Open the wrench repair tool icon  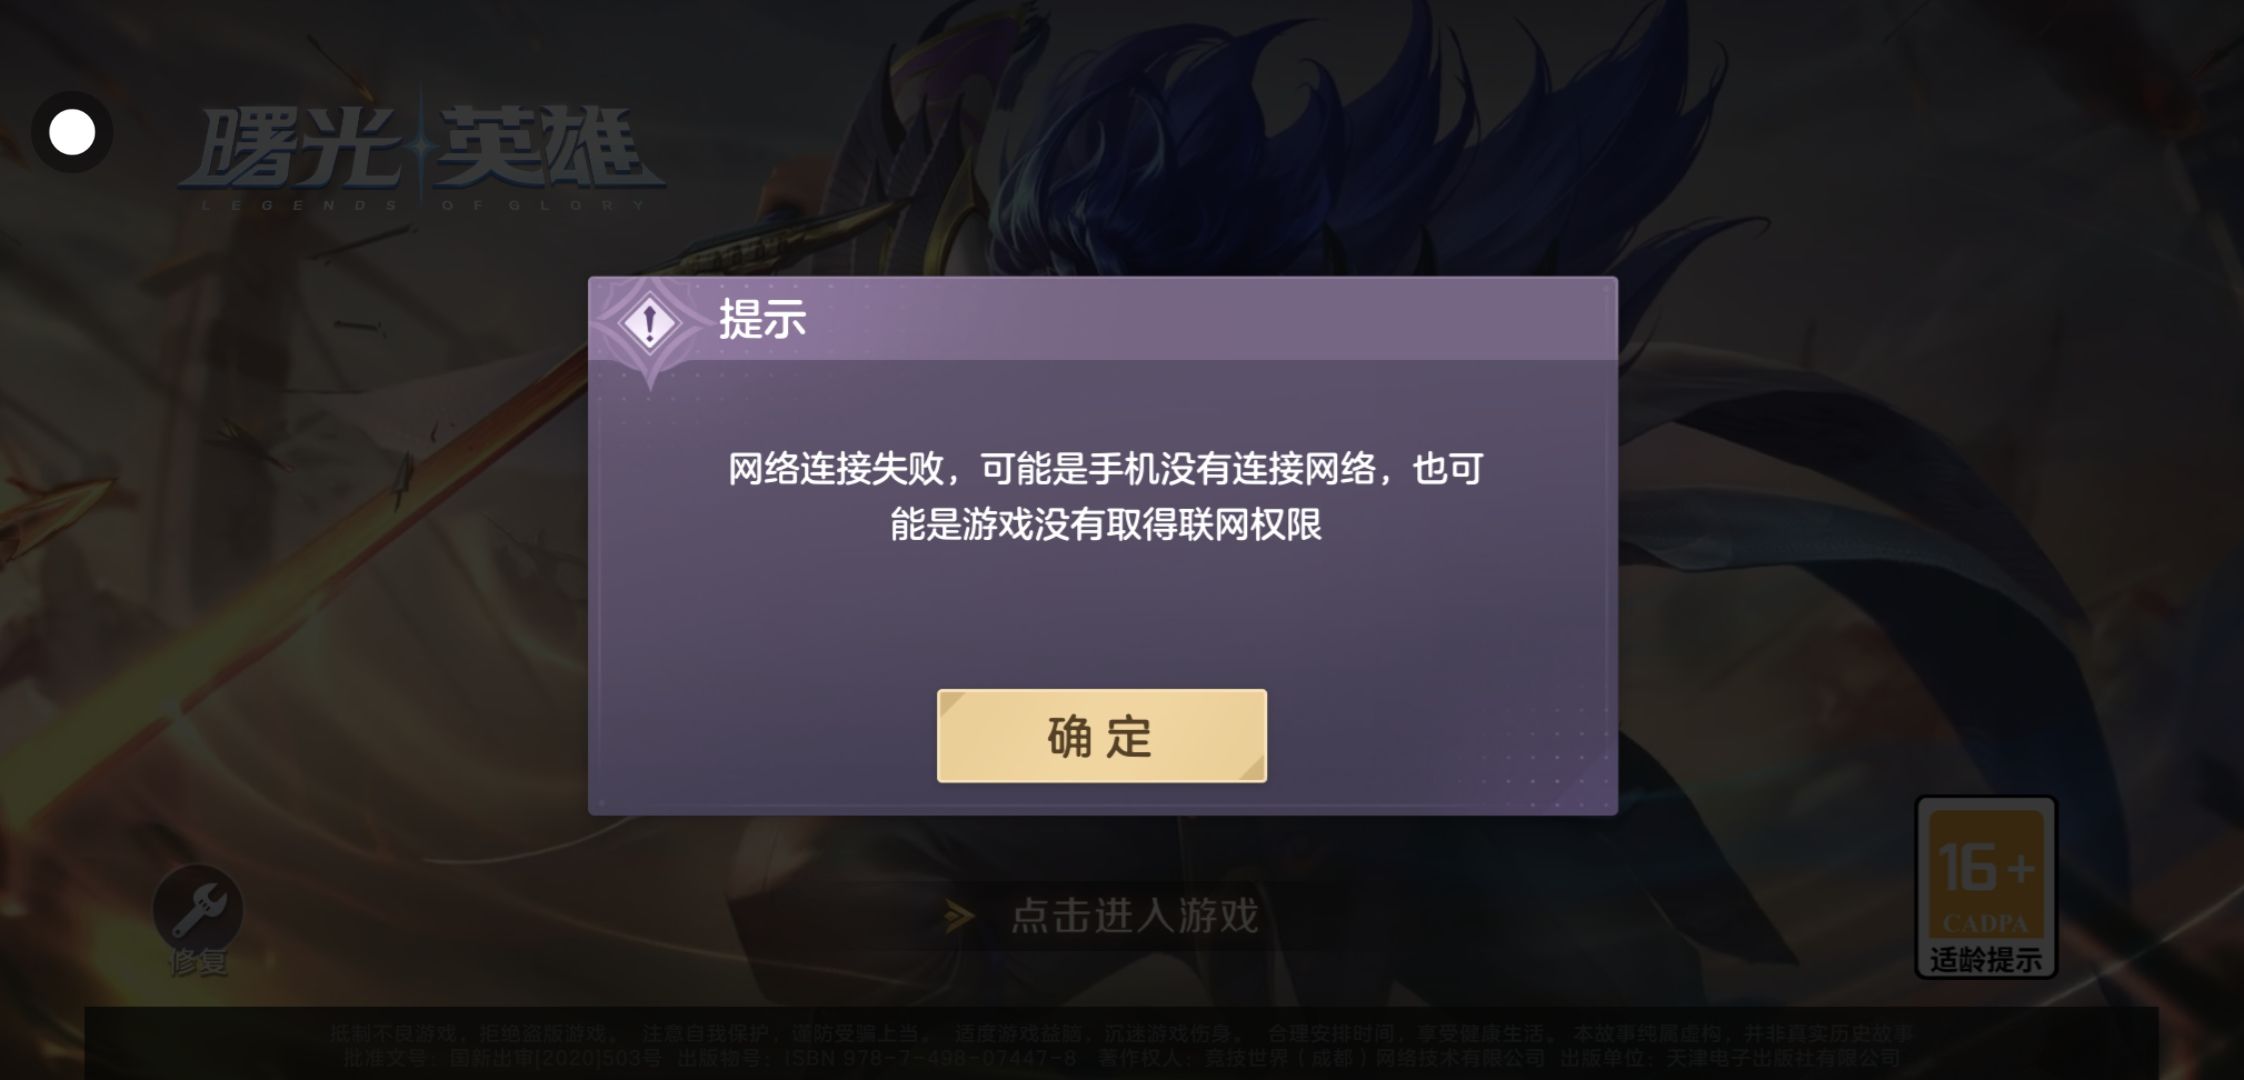tap(198, 908)
